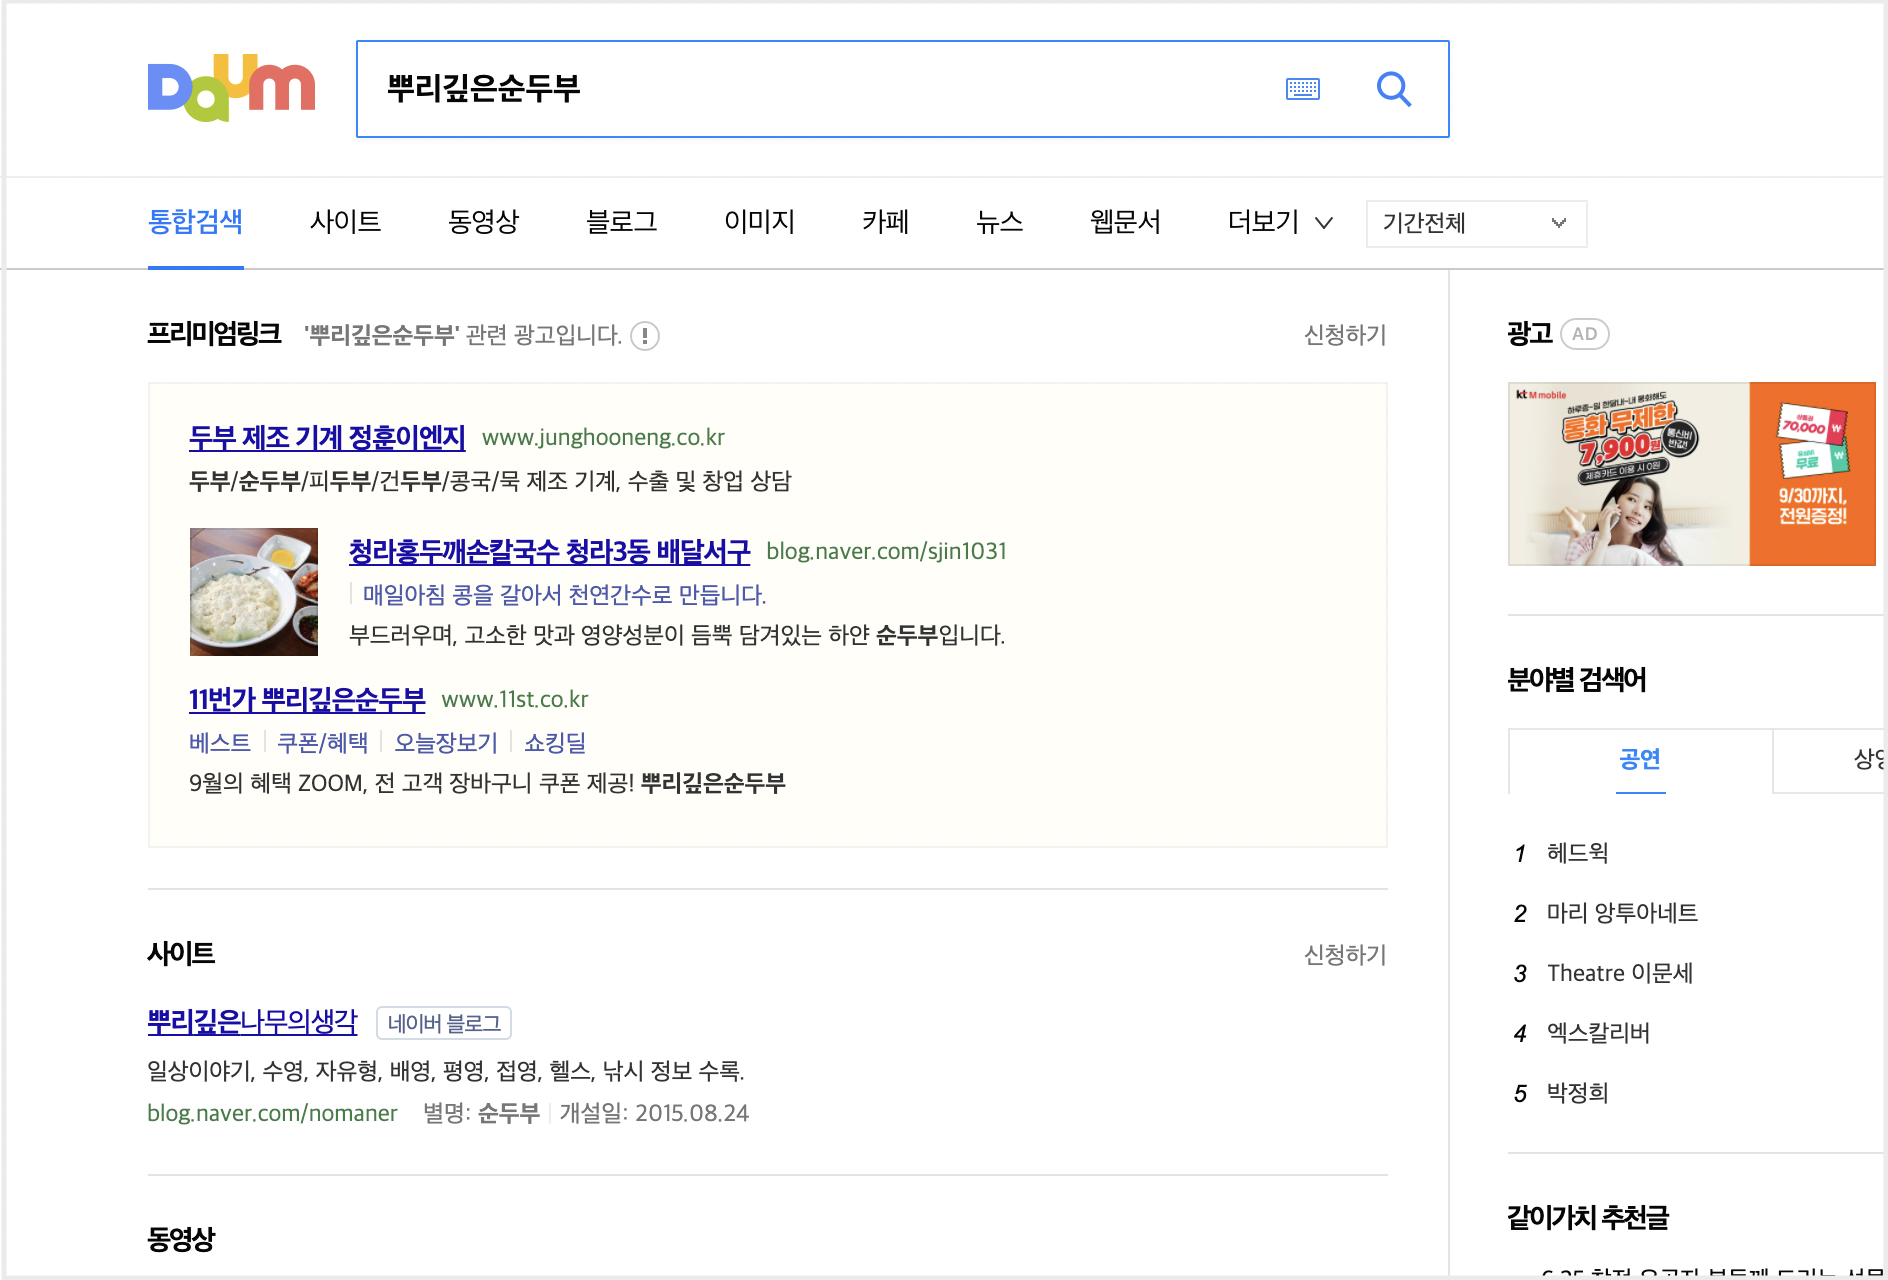Viewport: 1888px width, 1280px height.
Task: Open the 웹문서 tab
Action: coord(1125,221)
